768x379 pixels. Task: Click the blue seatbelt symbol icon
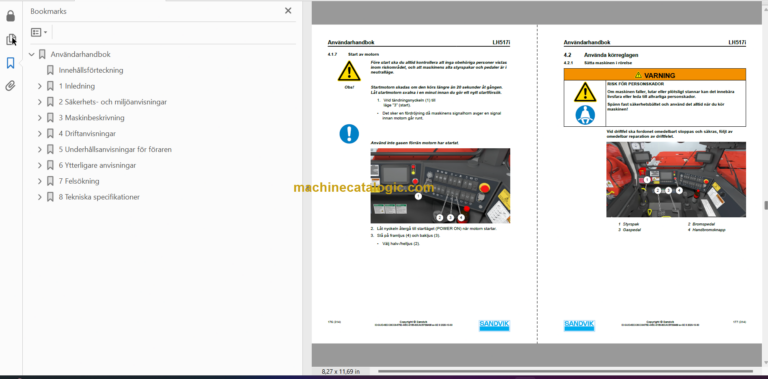pos(585,115)
